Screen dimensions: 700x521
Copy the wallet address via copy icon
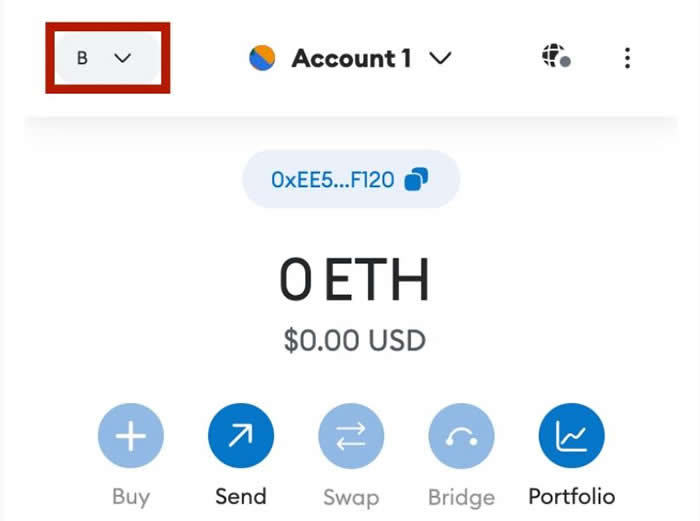click(416, 180)
